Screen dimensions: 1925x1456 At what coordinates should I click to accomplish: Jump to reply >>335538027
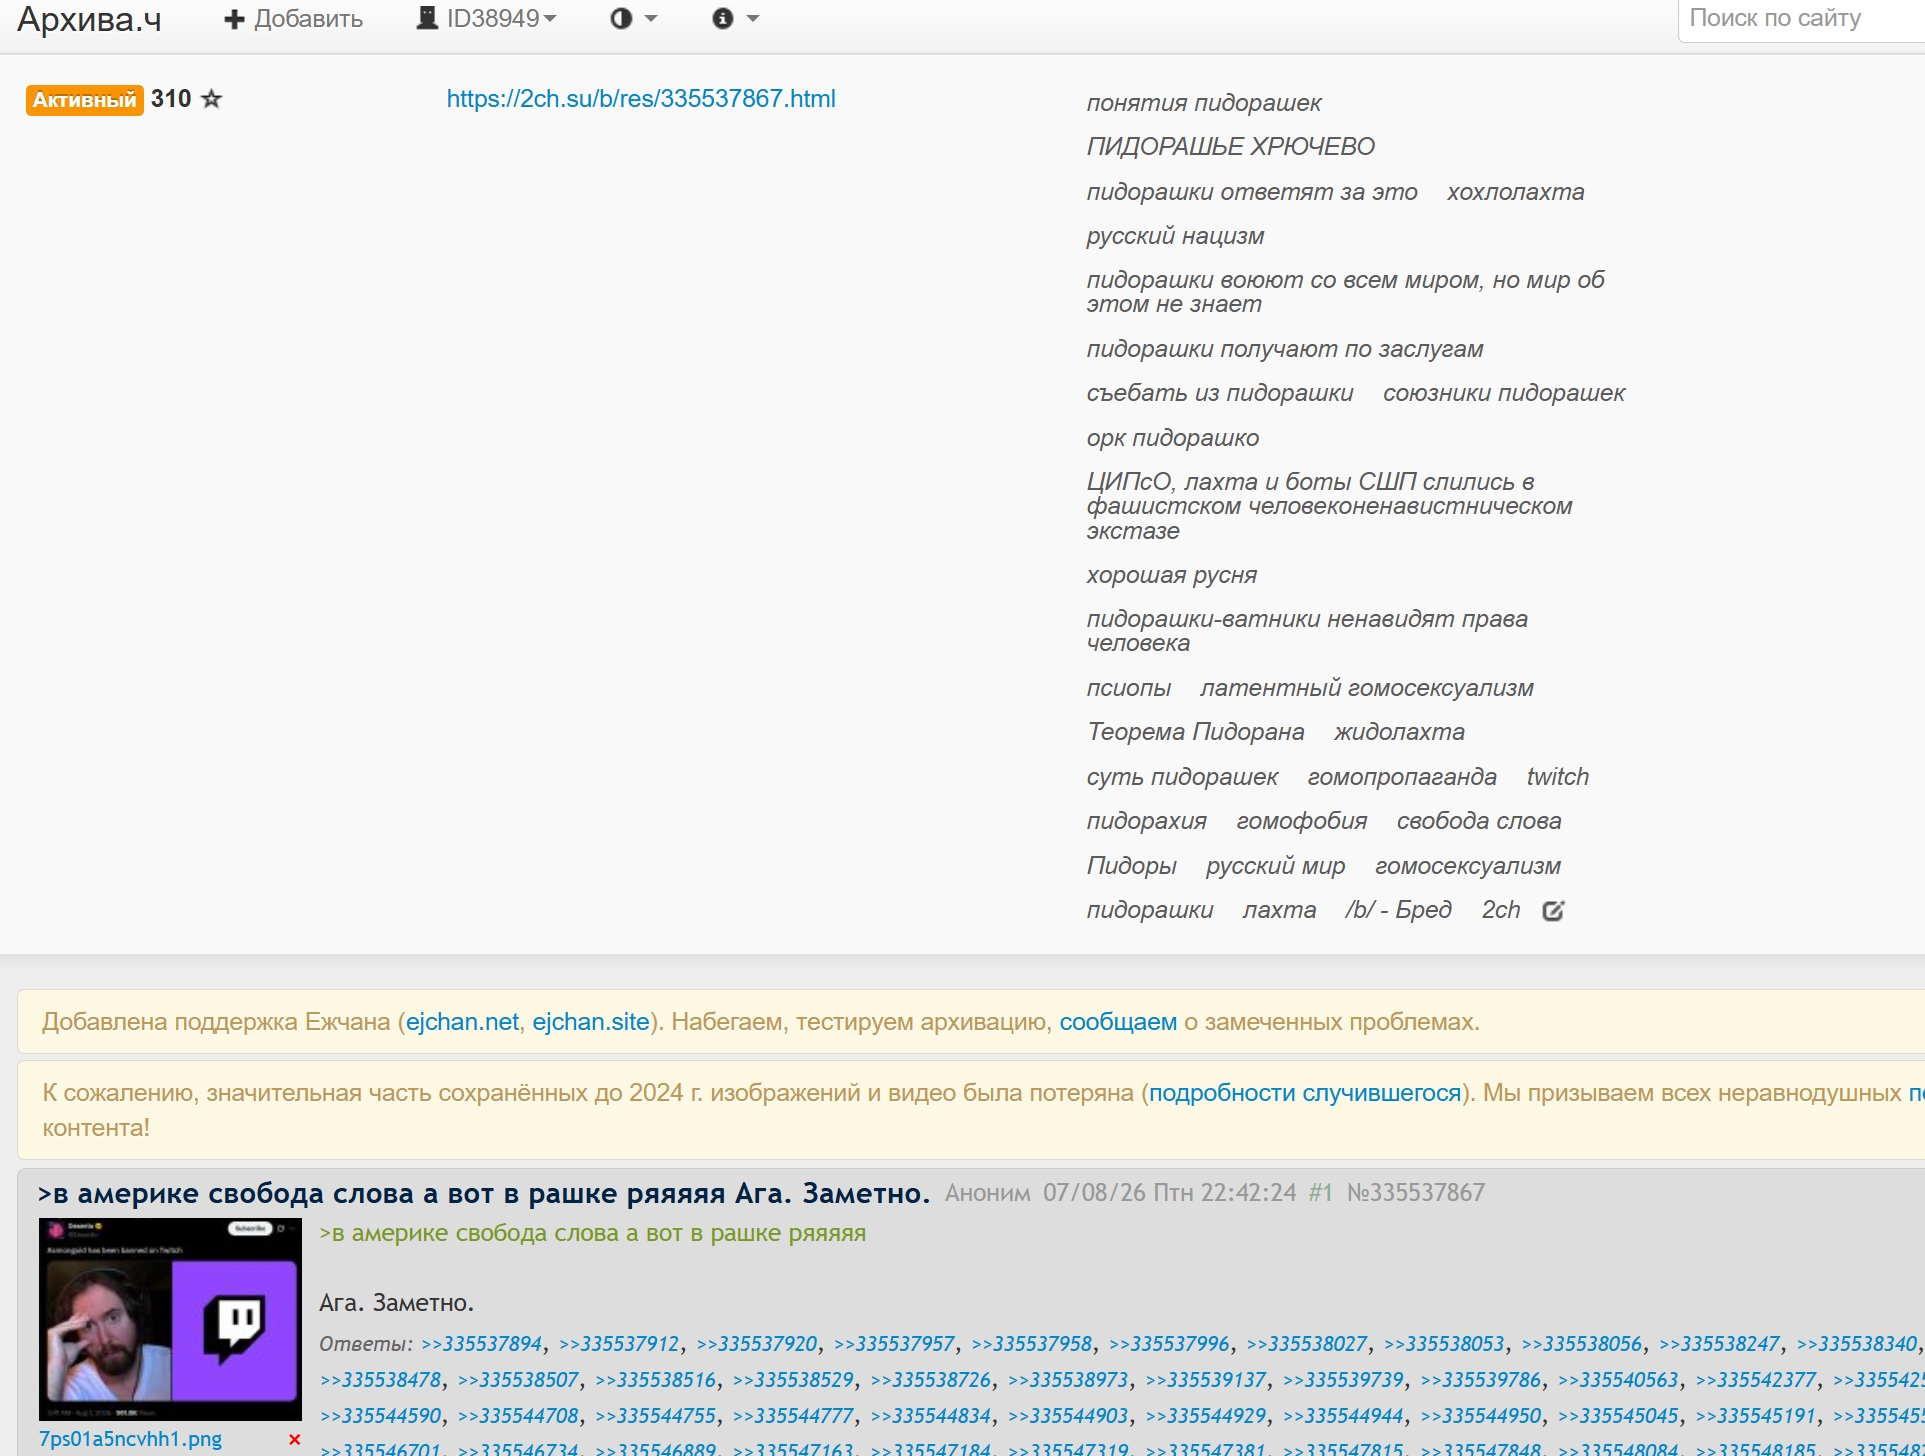click(x=1307, y=1344)
